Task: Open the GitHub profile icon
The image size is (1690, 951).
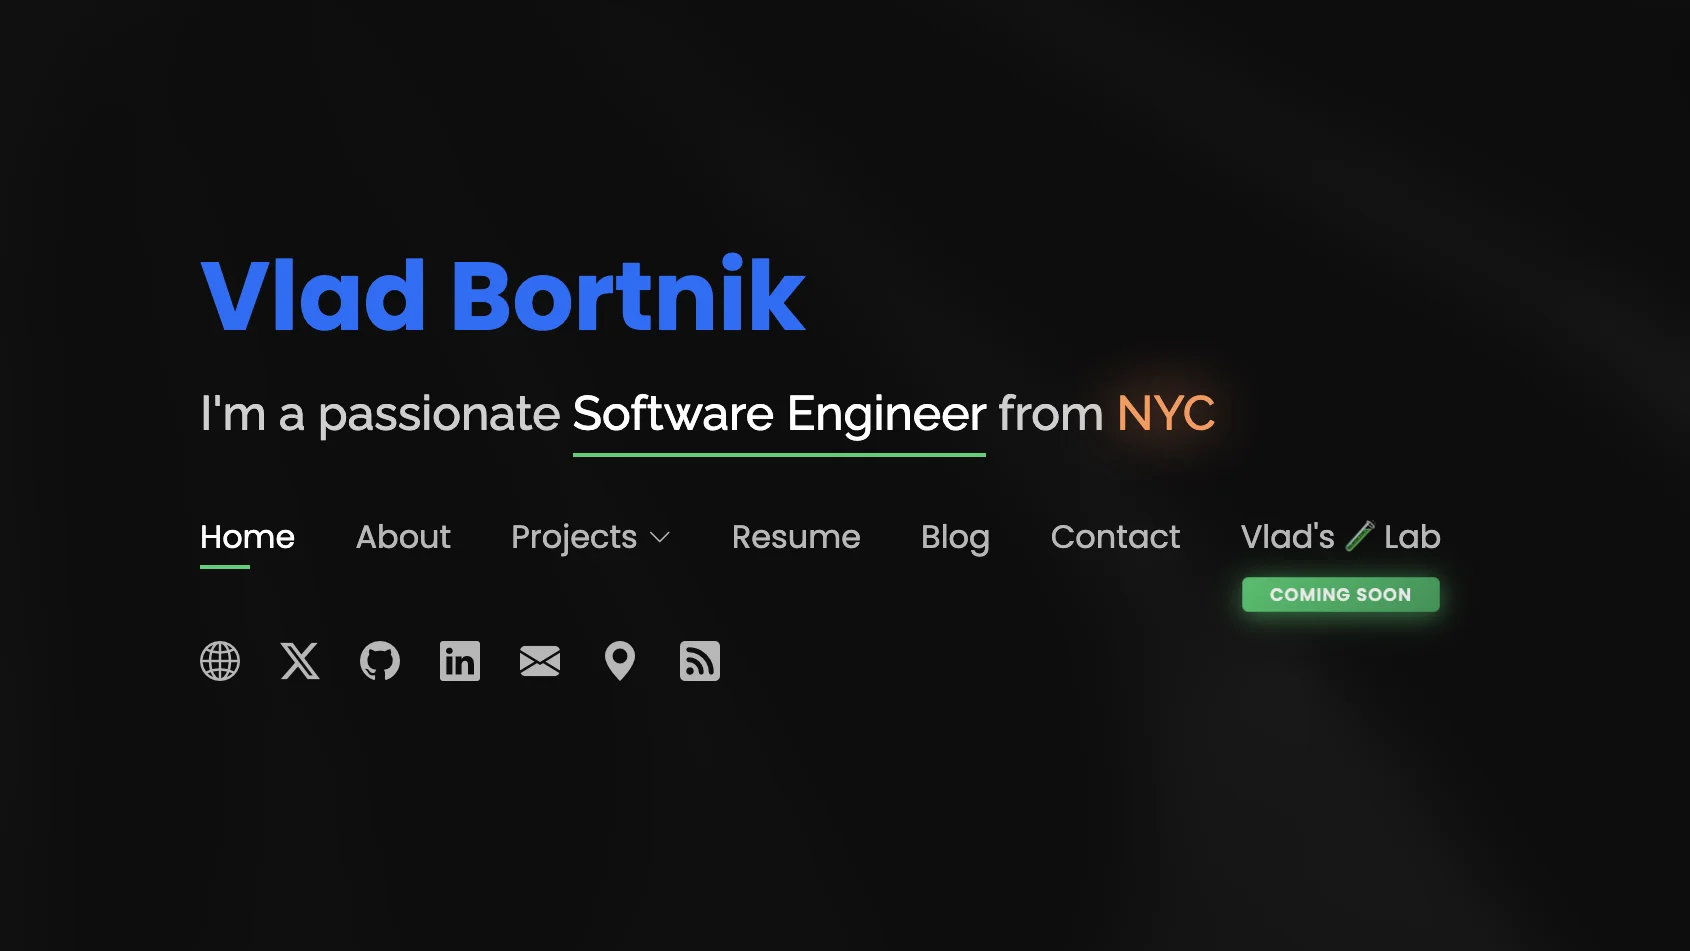Action: tap(380, 661)
